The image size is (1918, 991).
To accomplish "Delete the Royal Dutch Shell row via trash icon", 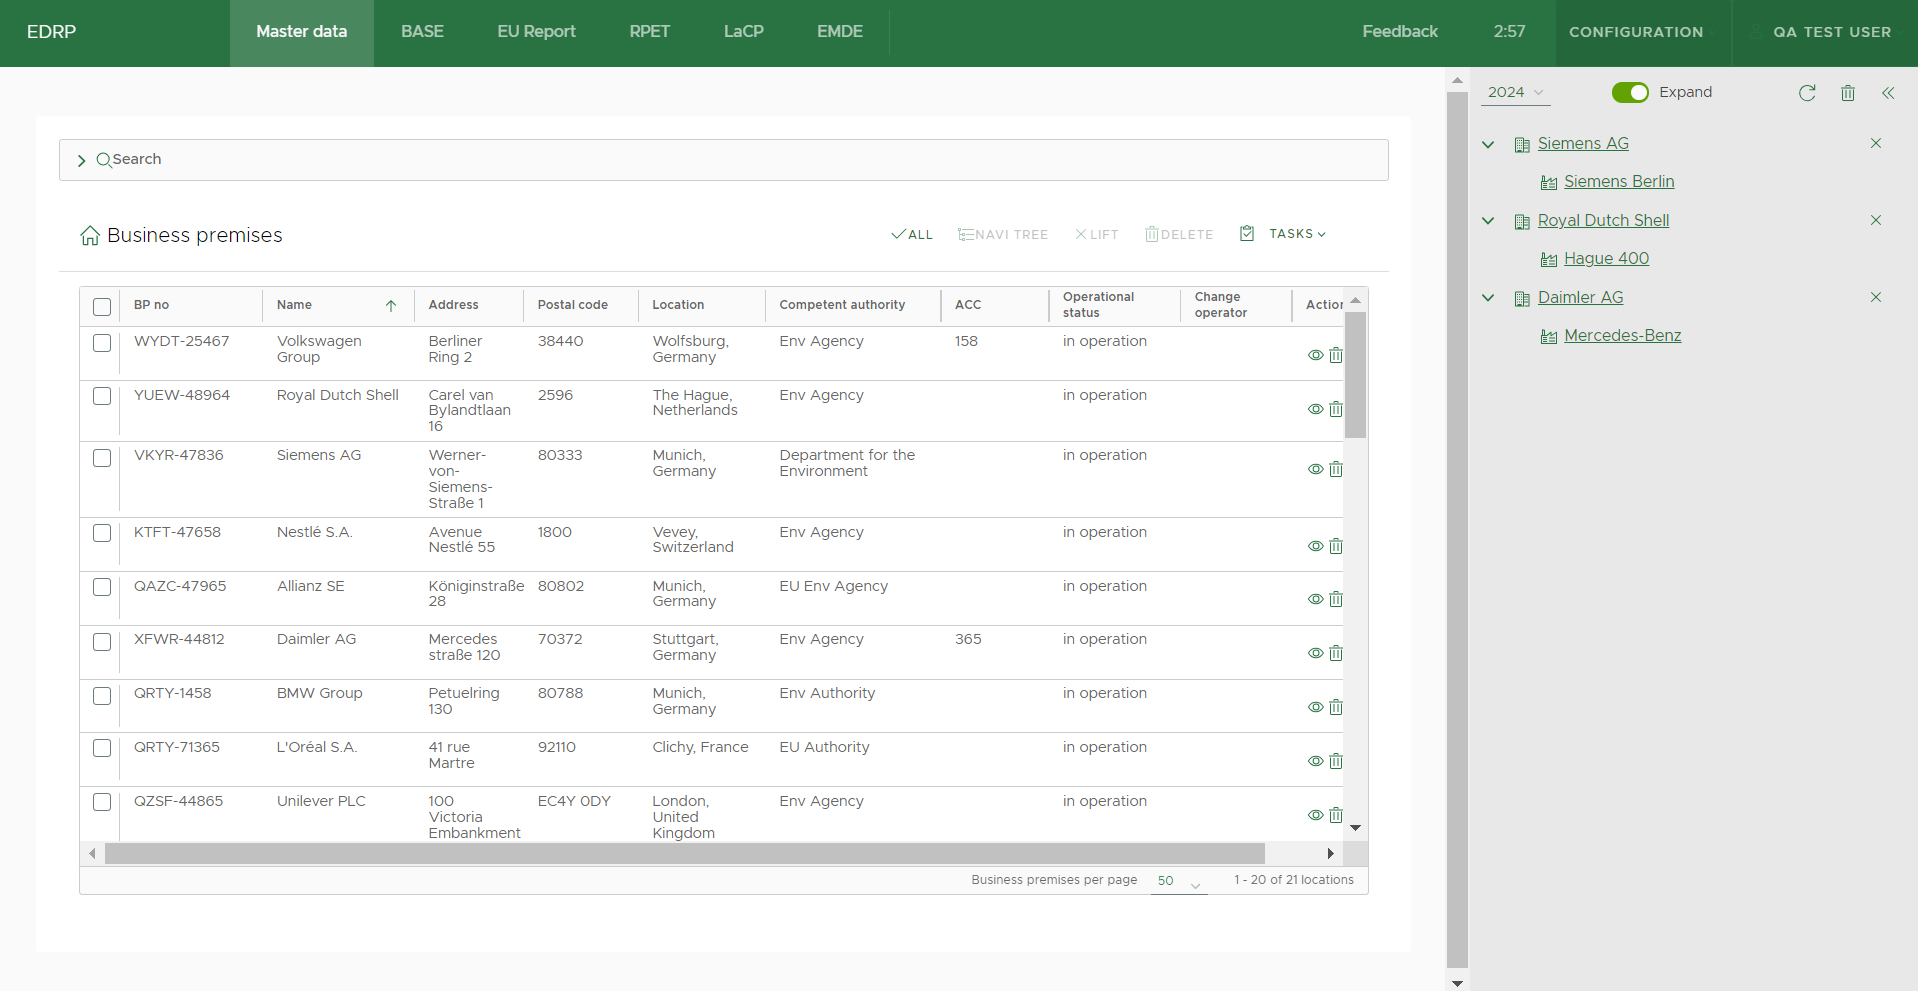I will click(1336, 409).
